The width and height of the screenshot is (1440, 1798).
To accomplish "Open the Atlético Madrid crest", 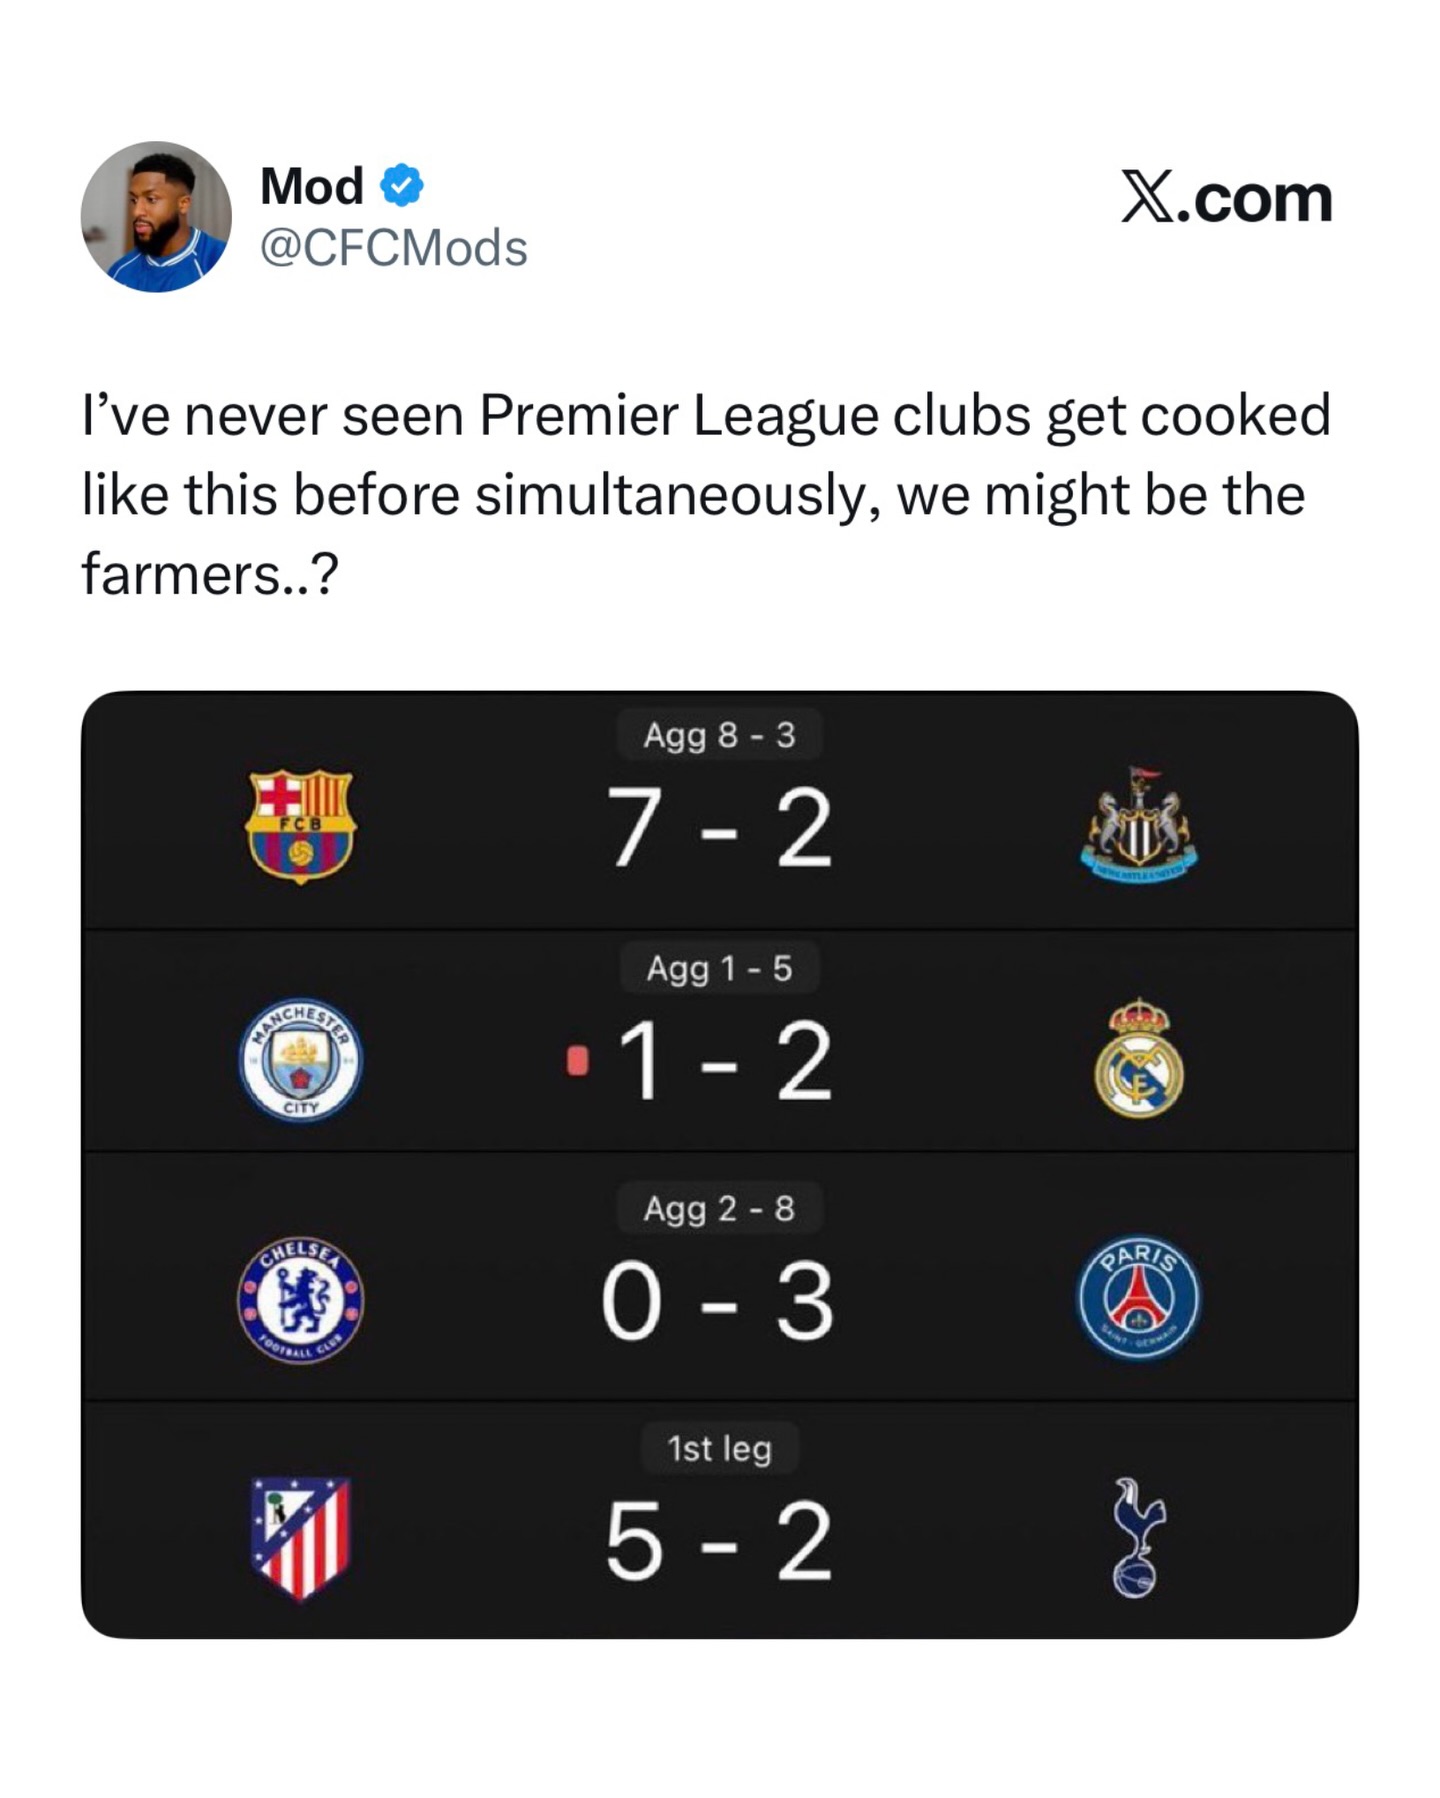I will coord(301,1538).
